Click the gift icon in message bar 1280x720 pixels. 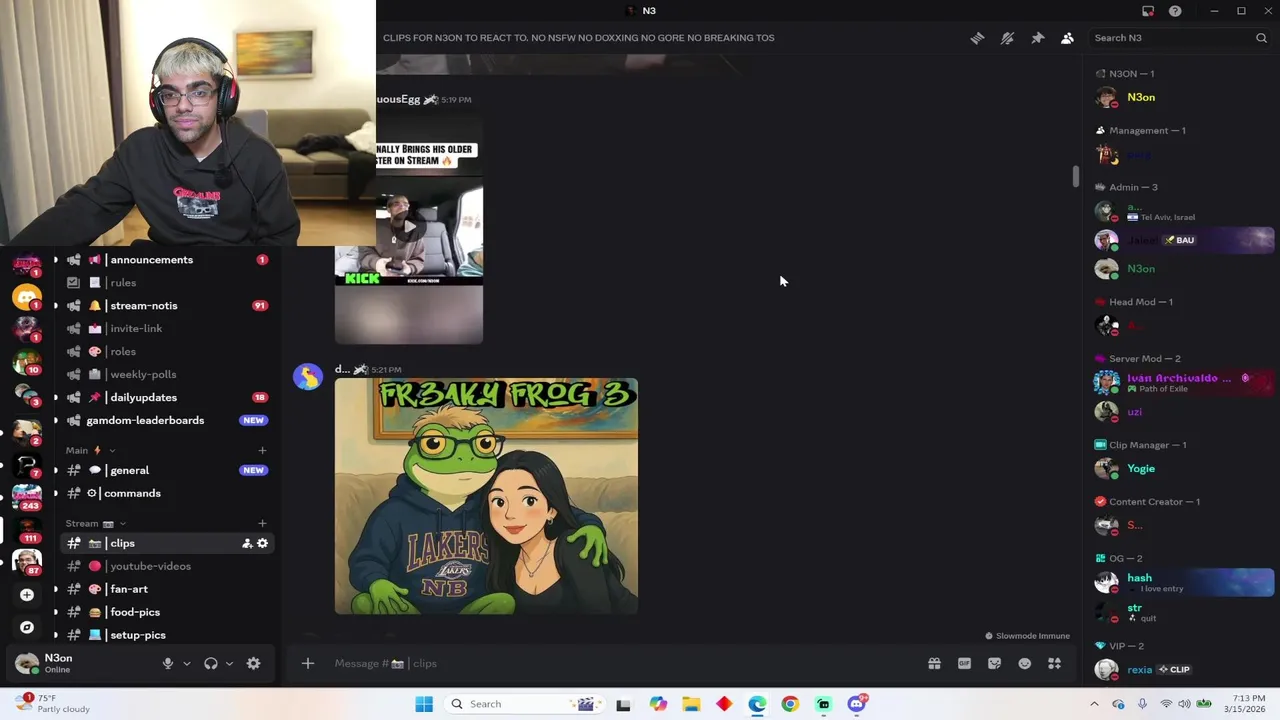pos(934,663)
